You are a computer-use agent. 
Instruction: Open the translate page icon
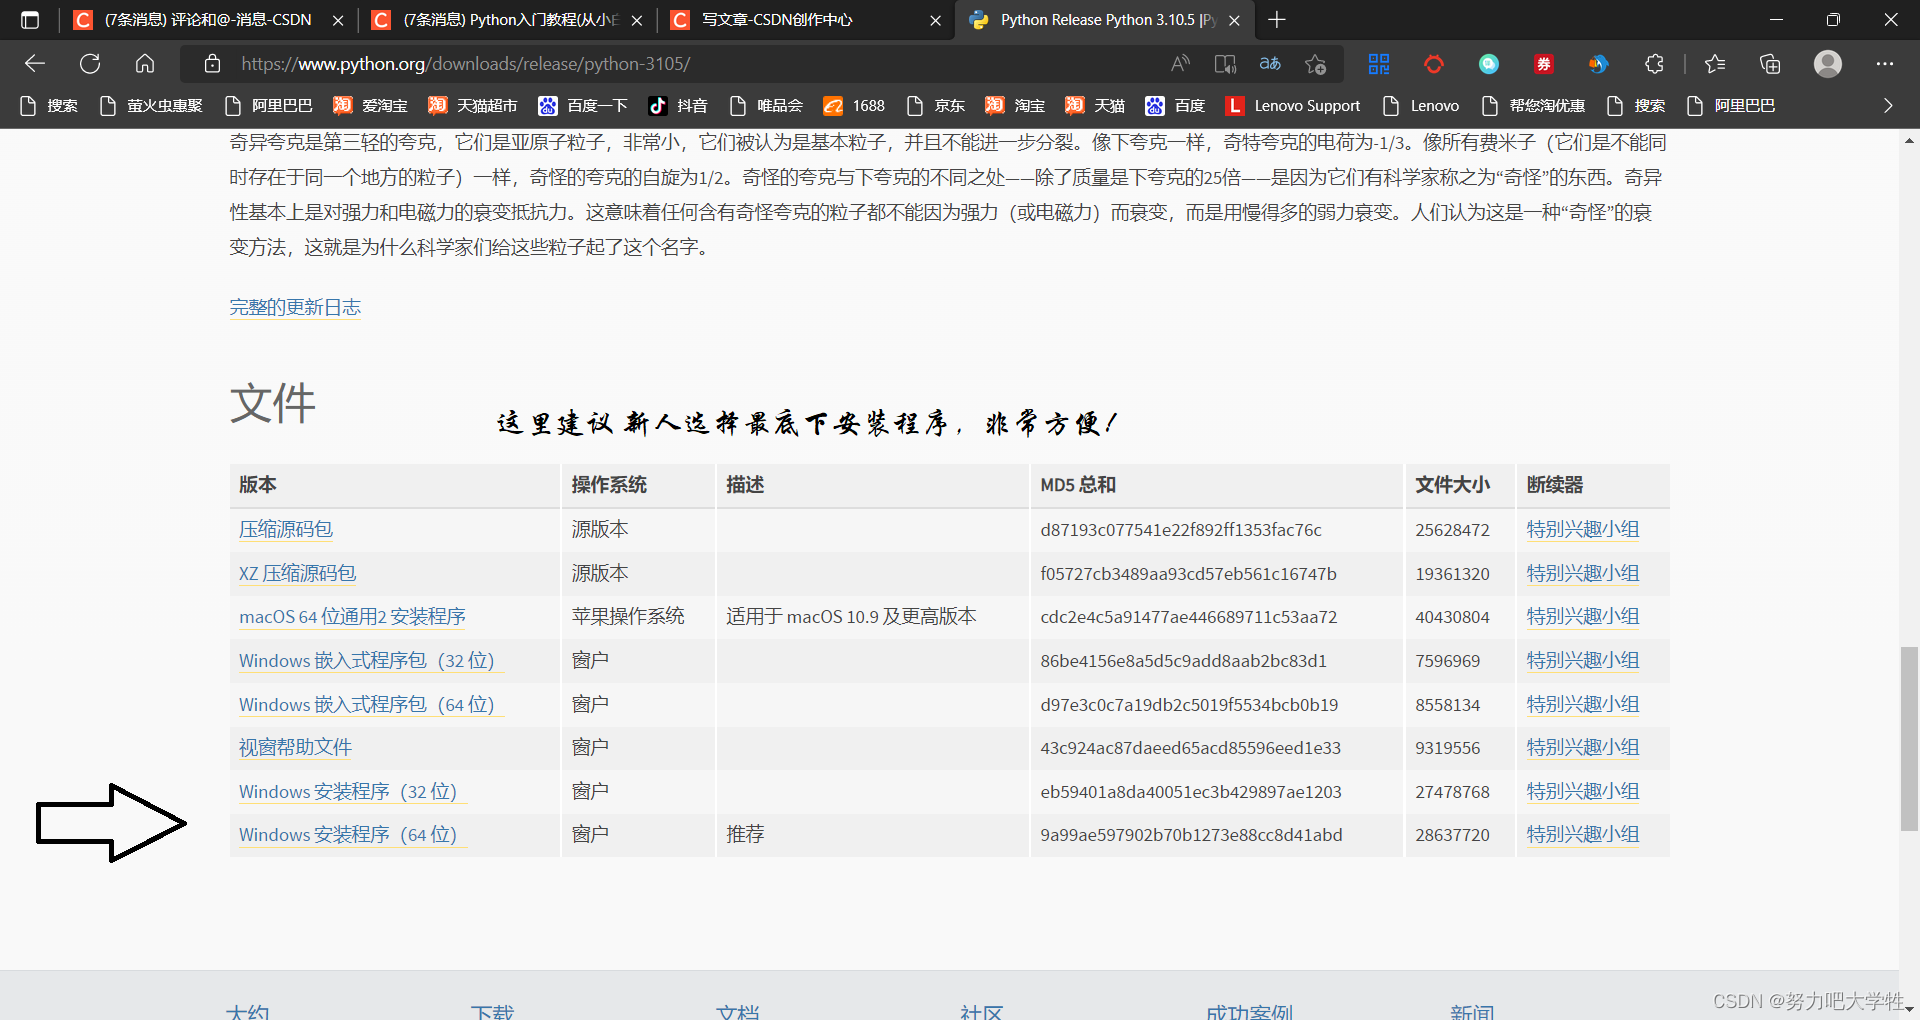click(x=1270, y=64)
